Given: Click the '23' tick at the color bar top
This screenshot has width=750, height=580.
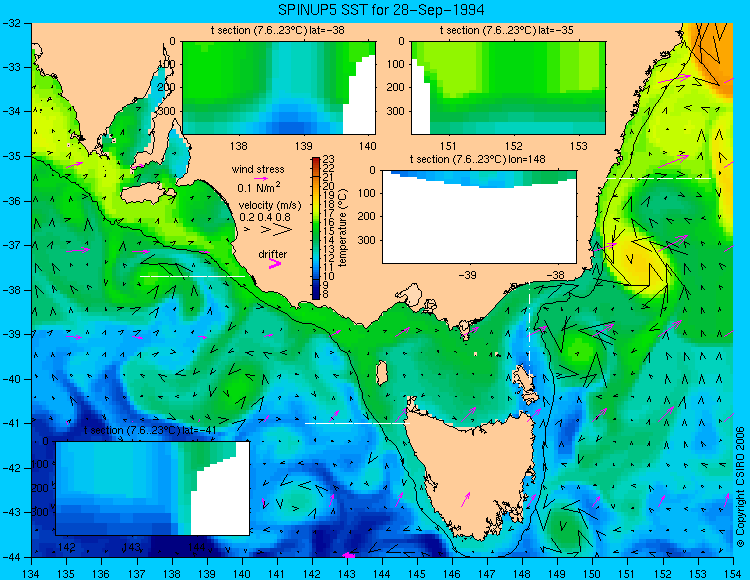Looking at the screenshot, I should point(329,159).
